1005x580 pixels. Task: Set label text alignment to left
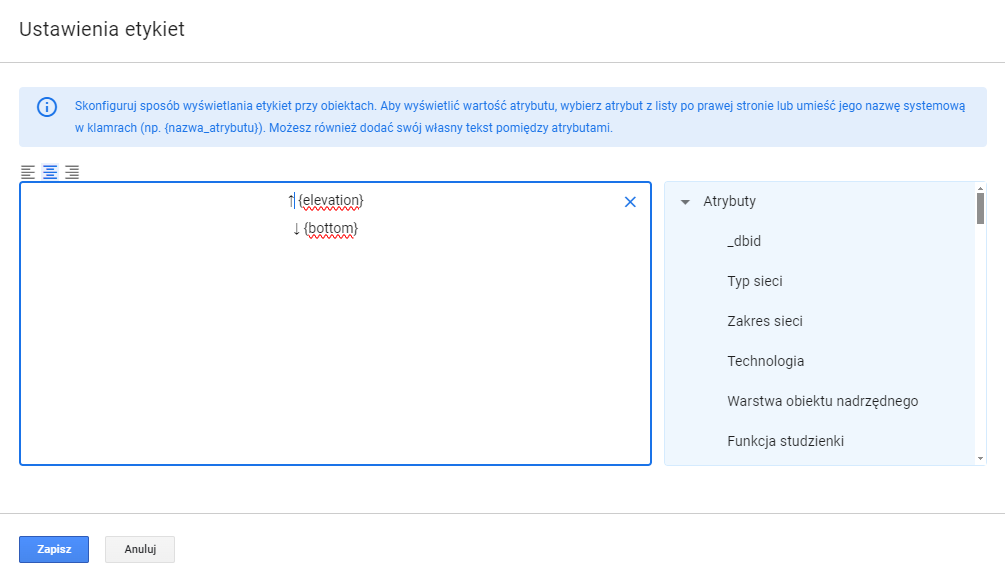(x=28, y=172)
